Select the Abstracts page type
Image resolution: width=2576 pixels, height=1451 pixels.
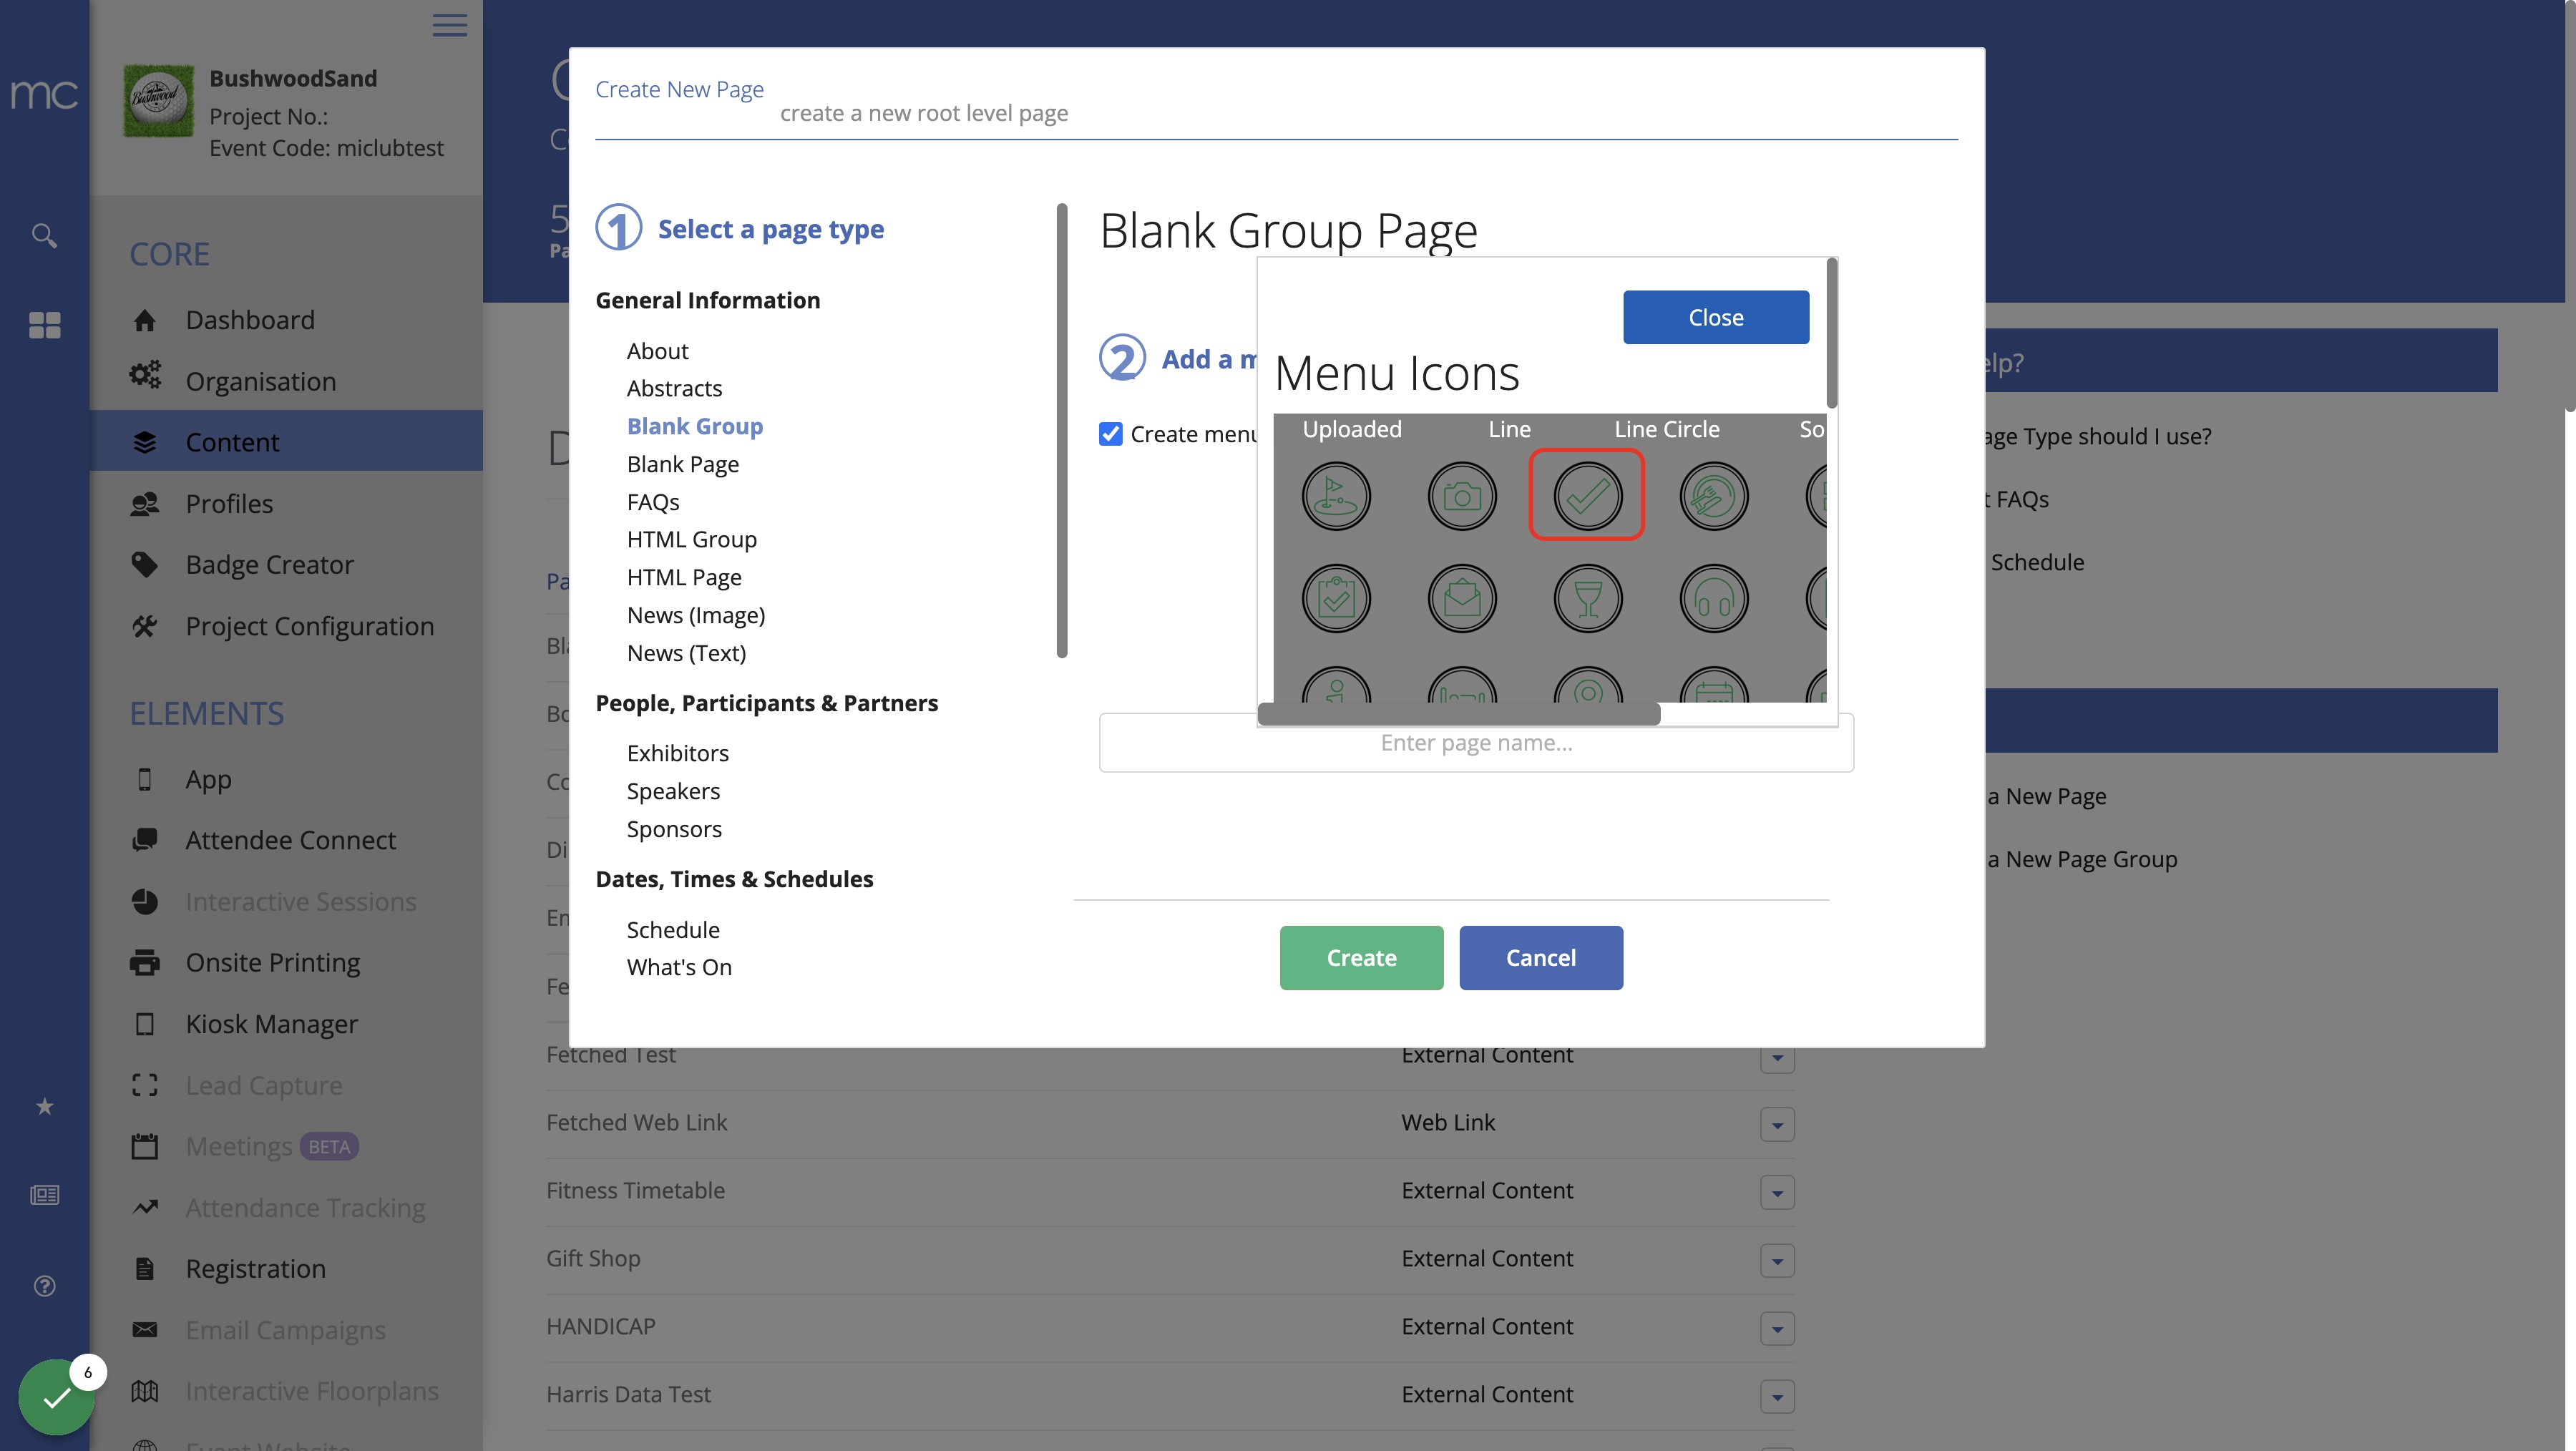[674, 388]
